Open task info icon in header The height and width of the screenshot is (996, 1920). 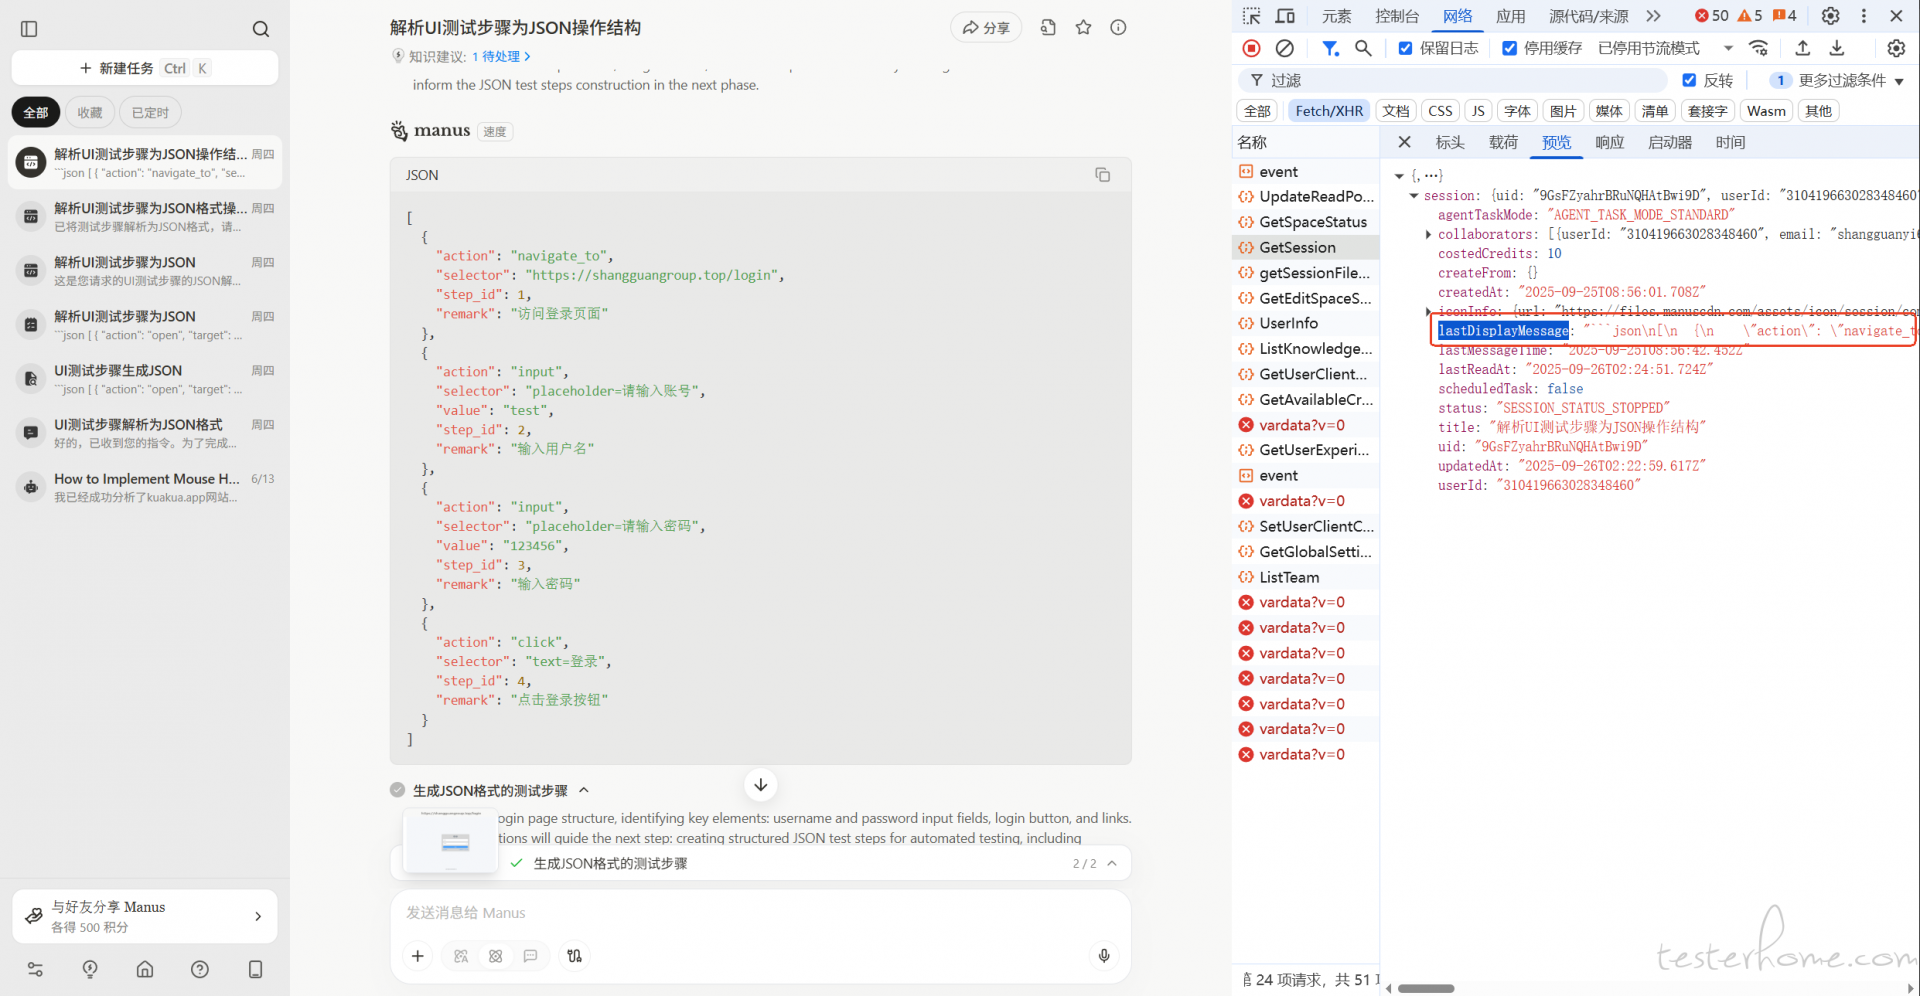pyautogui.click(x=1118, y=28)
